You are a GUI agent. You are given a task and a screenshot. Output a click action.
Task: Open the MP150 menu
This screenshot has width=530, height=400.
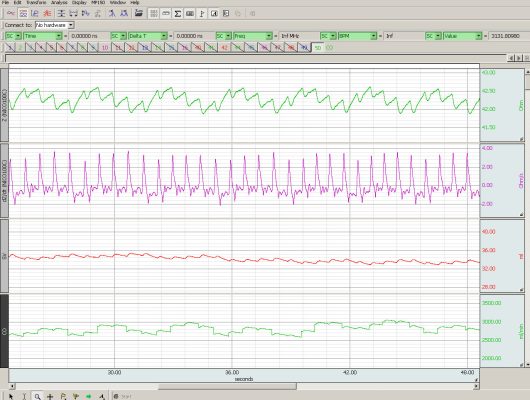click(98, 2)
